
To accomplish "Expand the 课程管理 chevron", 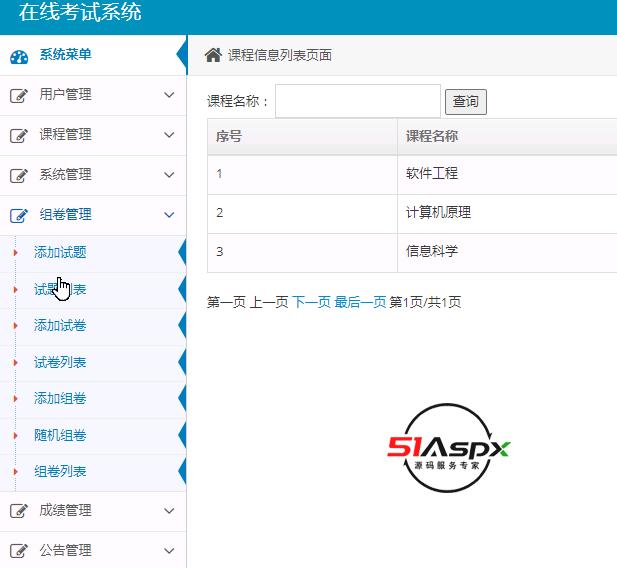I will click(169, 135).
